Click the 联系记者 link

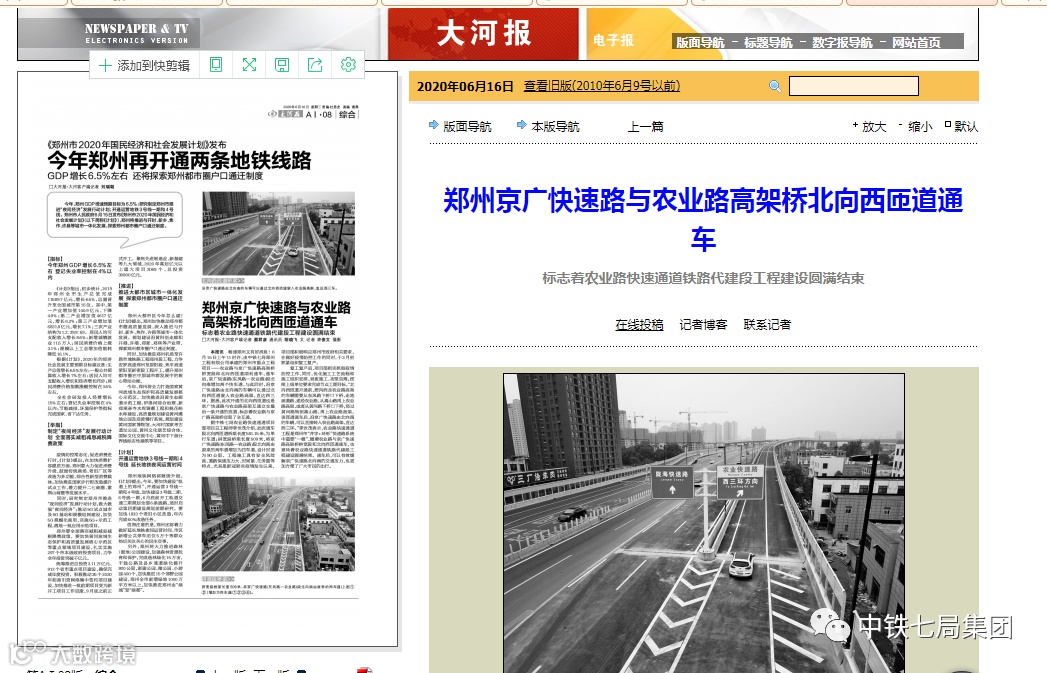[767, 324]
